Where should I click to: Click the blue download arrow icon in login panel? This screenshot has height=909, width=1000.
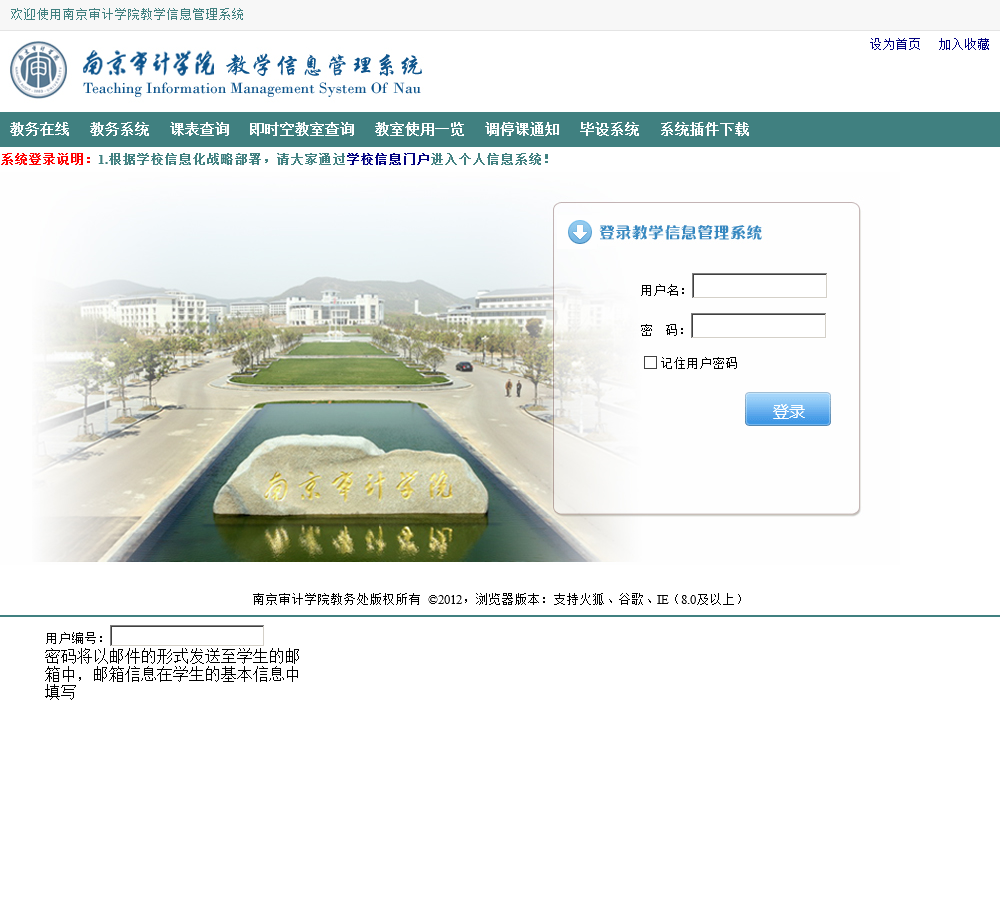[x=580, y=232]
